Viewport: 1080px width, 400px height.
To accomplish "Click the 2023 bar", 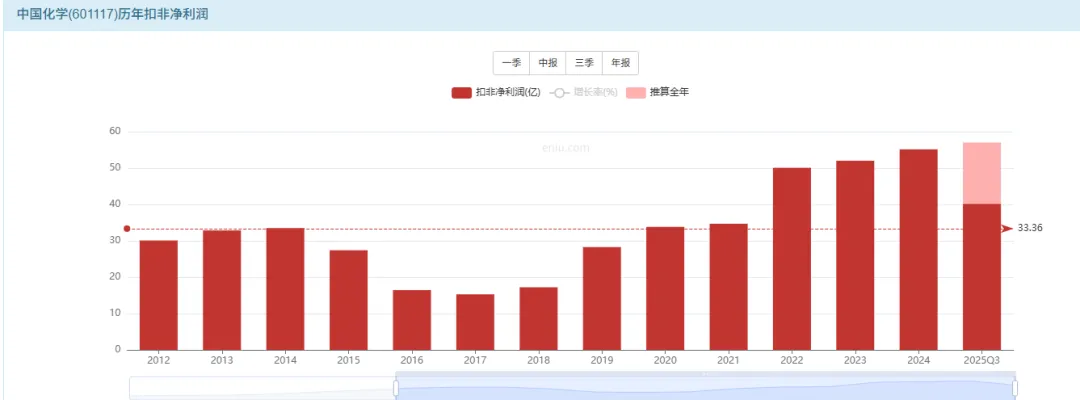I will click(855, 255).
